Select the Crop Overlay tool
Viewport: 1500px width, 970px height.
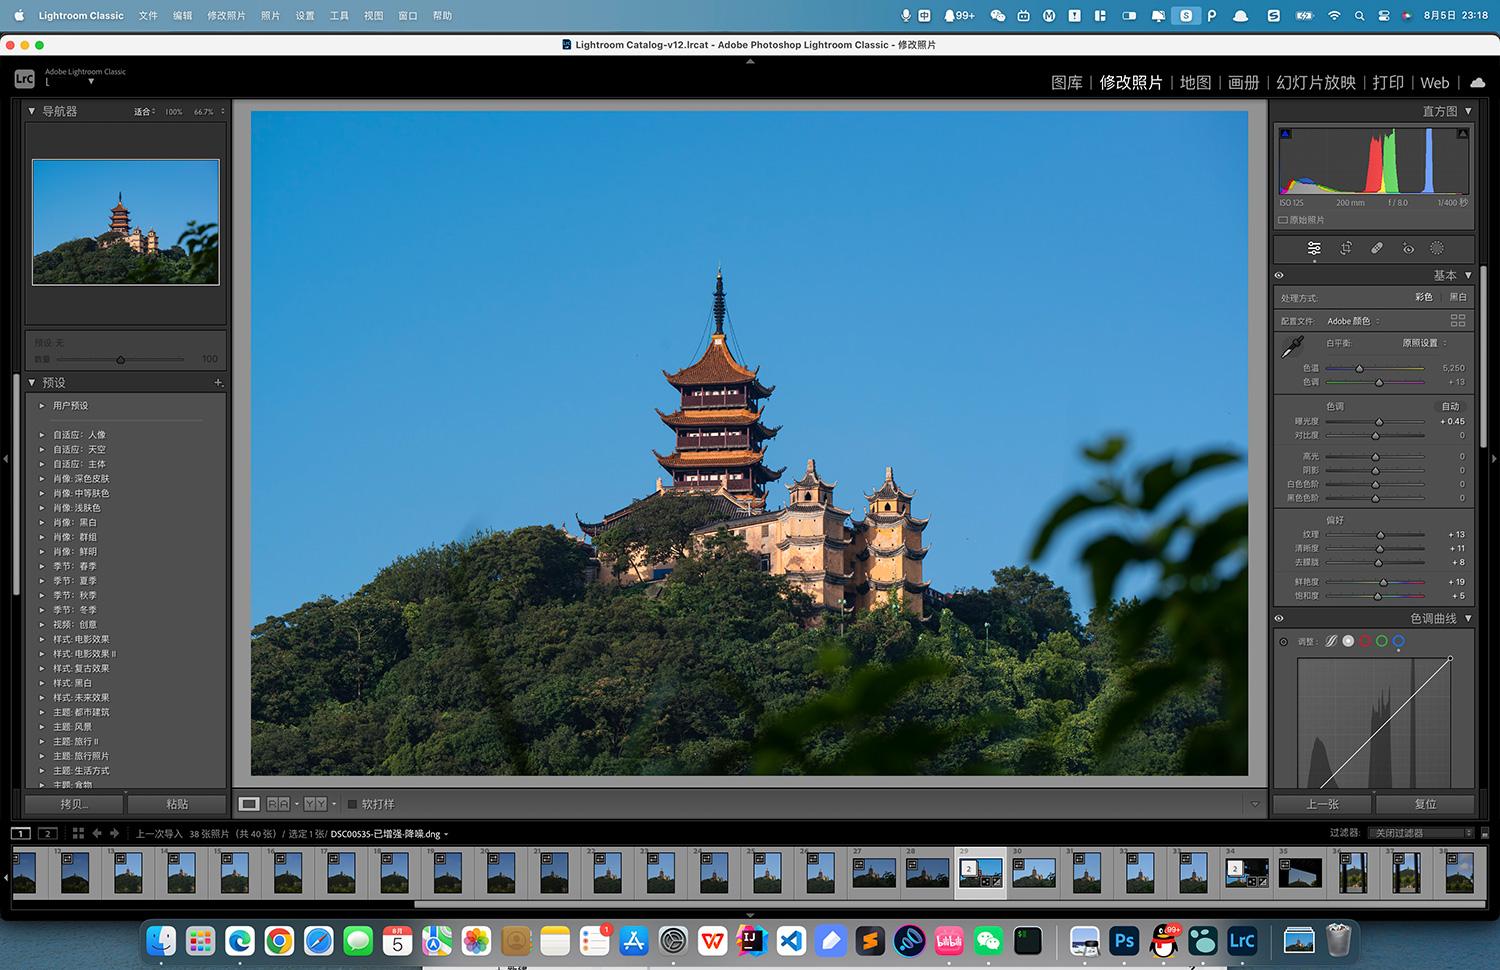click(x=1346, y=248)
